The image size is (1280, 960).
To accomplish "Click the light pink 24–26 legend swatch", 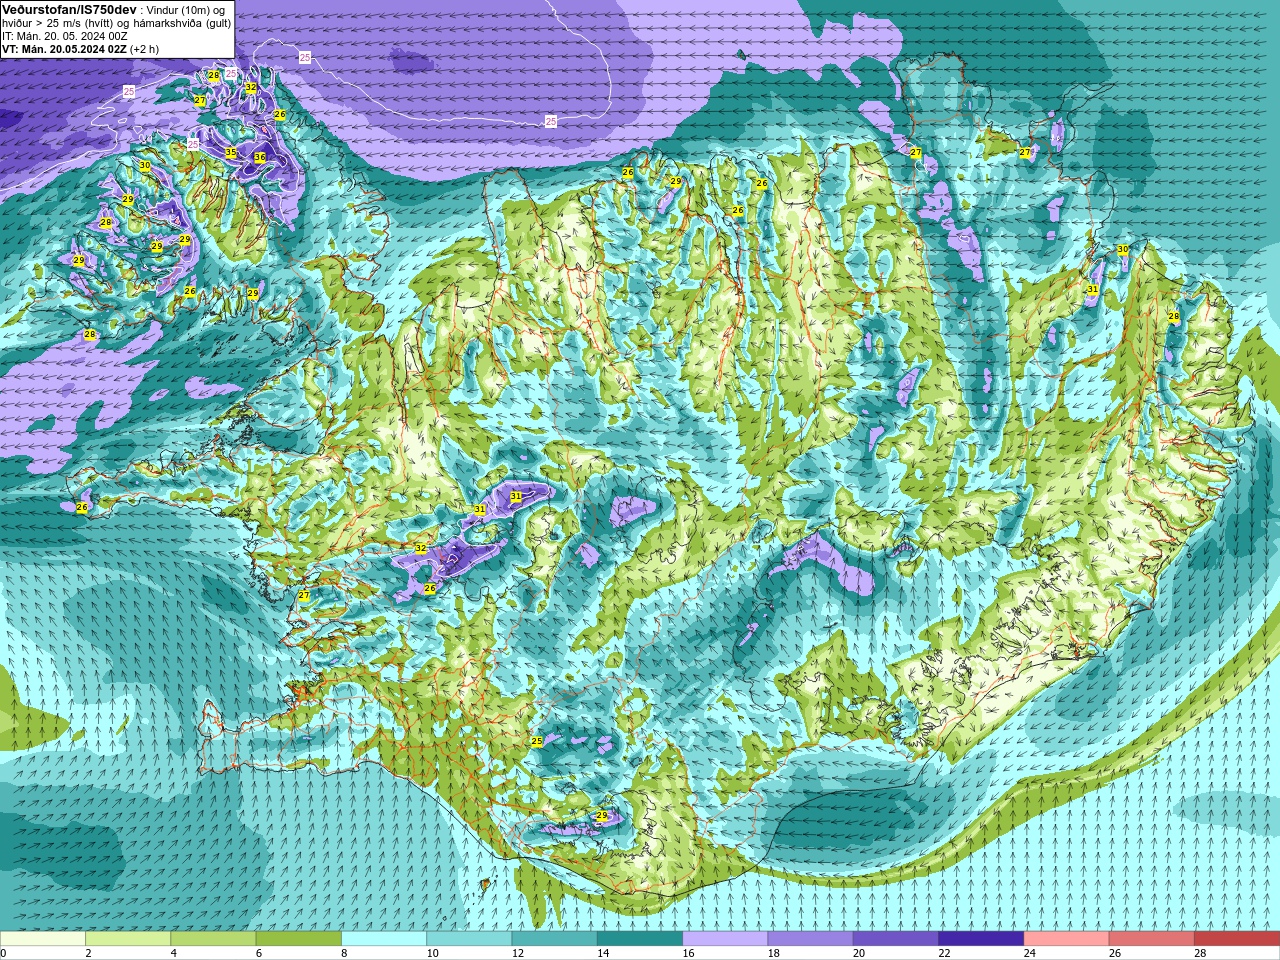I will [1066, 938].
